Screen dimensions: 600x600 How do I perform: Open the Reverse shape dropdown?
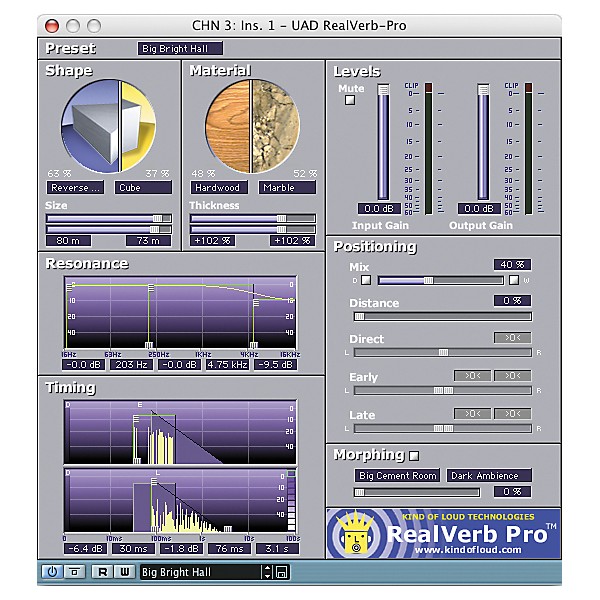pyautogui.click(x=75, y=188)
